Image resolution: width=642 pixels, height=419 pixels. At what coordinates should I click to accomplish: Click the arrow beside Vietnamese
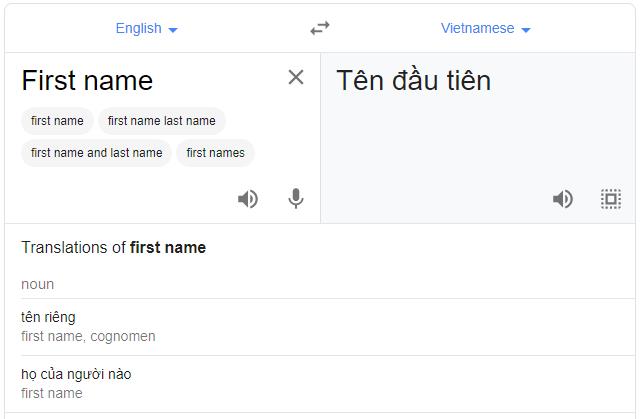click(526, 30)
